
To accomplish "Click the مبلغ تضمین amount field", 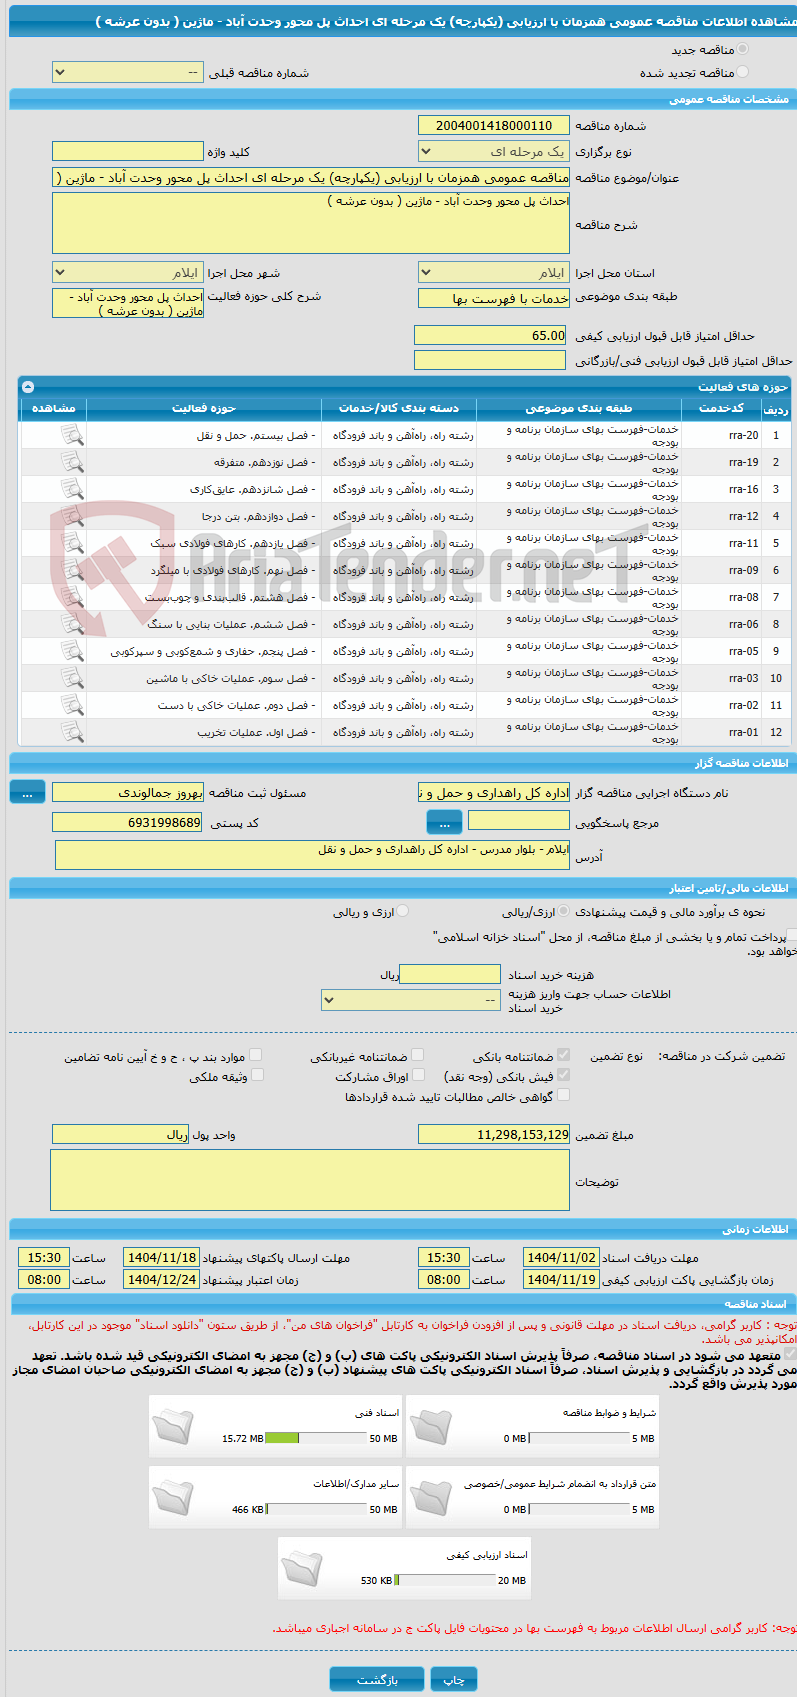I will (x=494, y=1134).
